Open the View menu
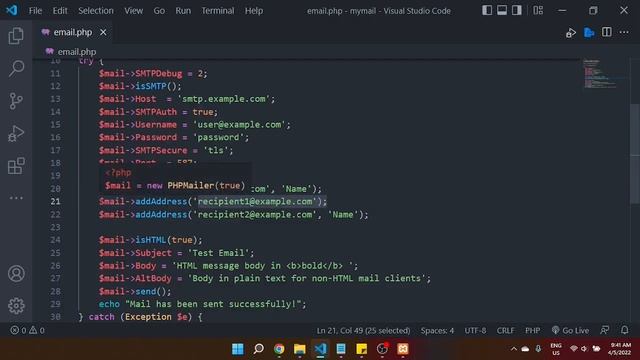The width and height of the screenshot is (640, 360). click(133, 11)
